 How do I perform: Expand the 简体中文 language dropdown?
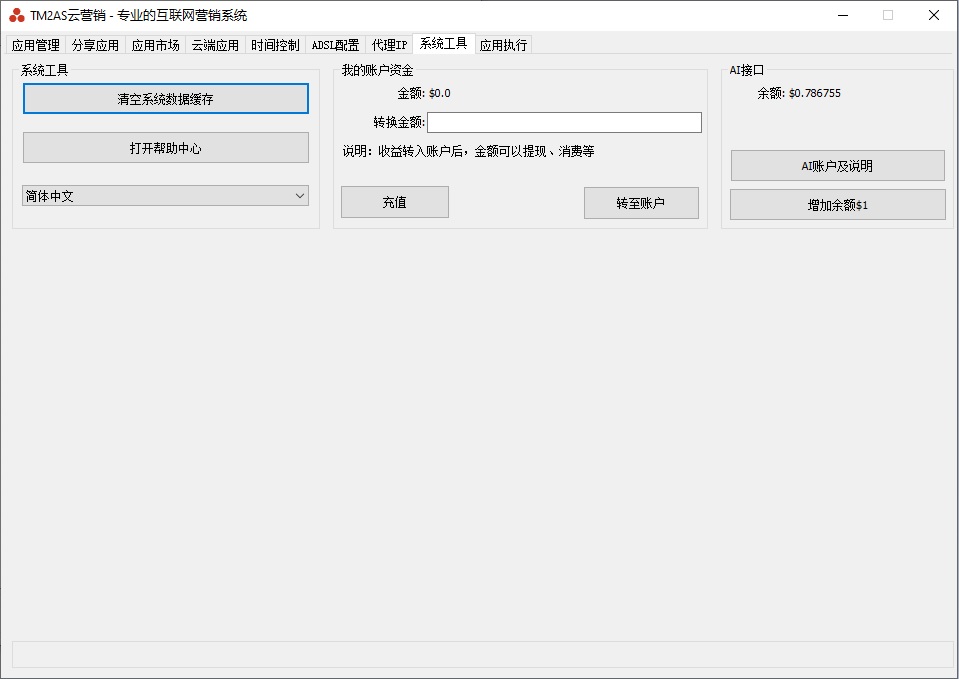tap(165, 197)
